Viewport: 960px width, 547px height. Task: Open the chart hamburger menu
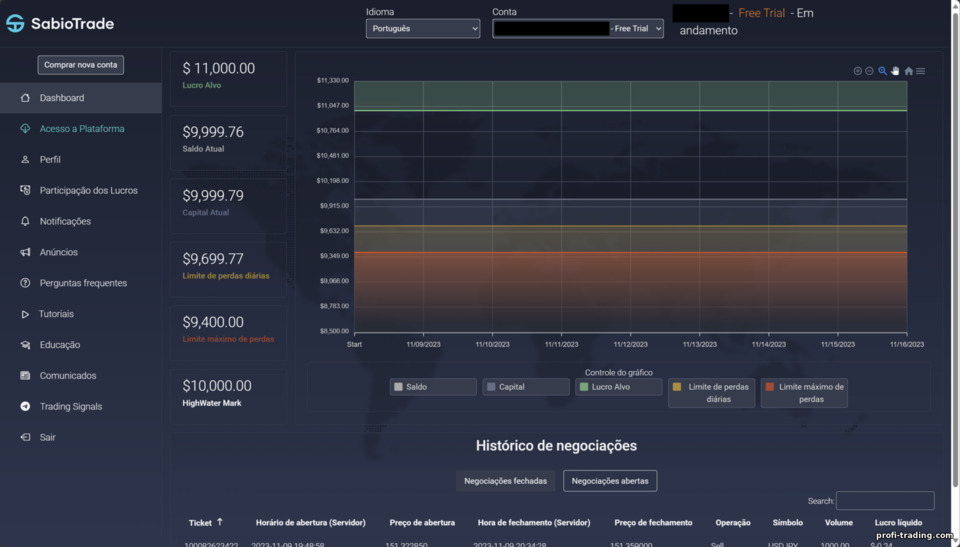(920, 71)
